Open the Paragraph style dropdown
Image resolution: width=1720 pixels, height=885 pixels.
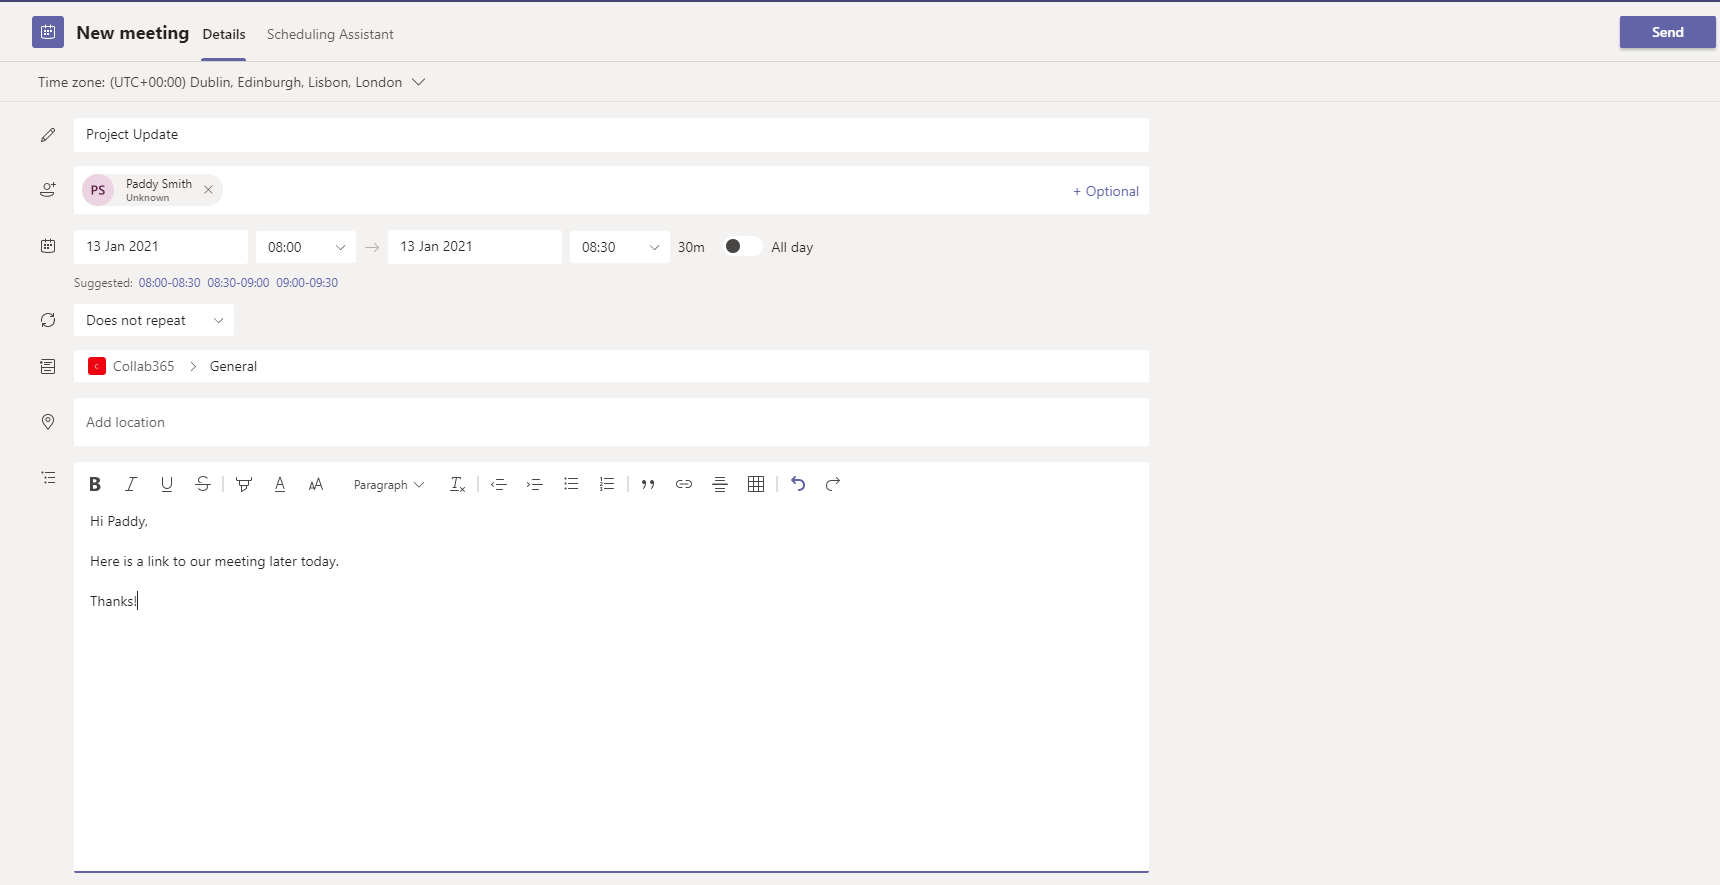[389, 485]
